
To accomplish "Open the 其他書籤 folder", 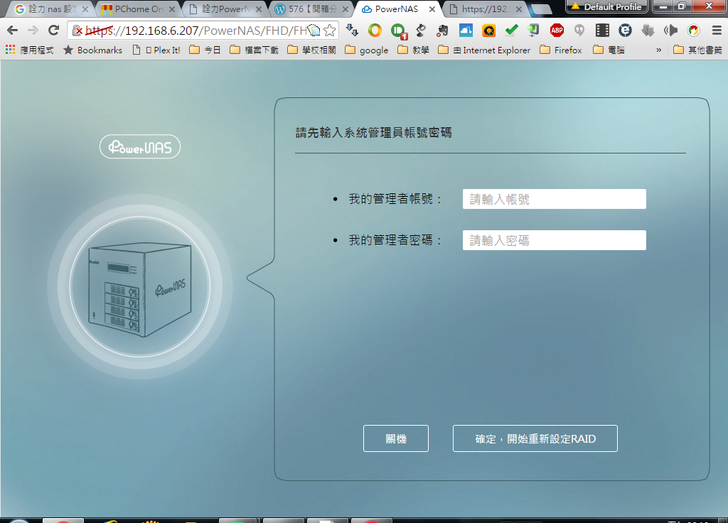I will click(x=697, y=50).
